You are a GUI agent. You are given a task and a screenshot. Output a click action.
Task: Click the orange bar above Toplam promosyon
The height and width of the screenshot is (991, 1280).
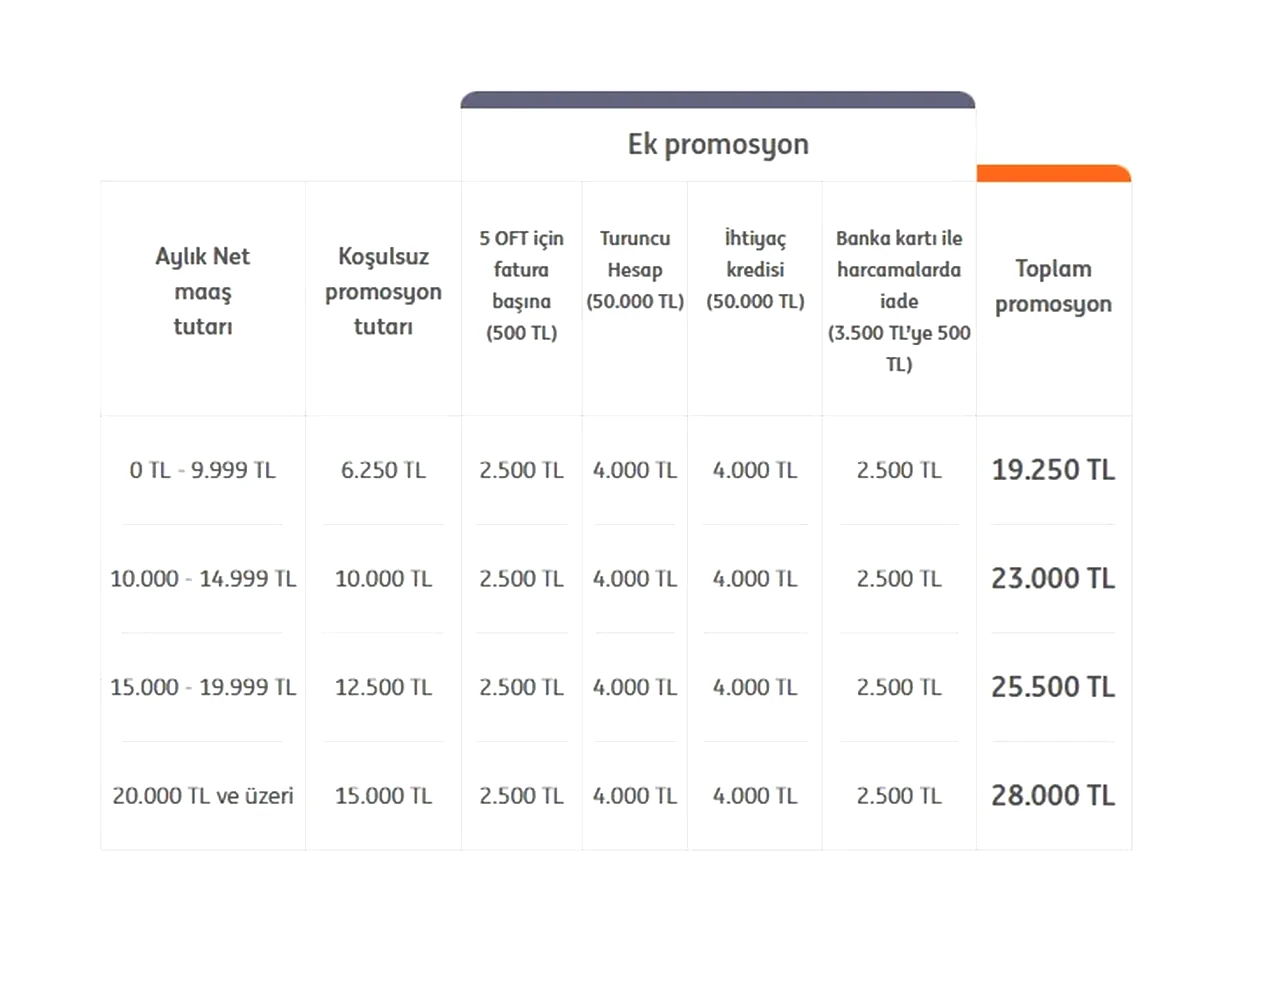[1053, 174]
